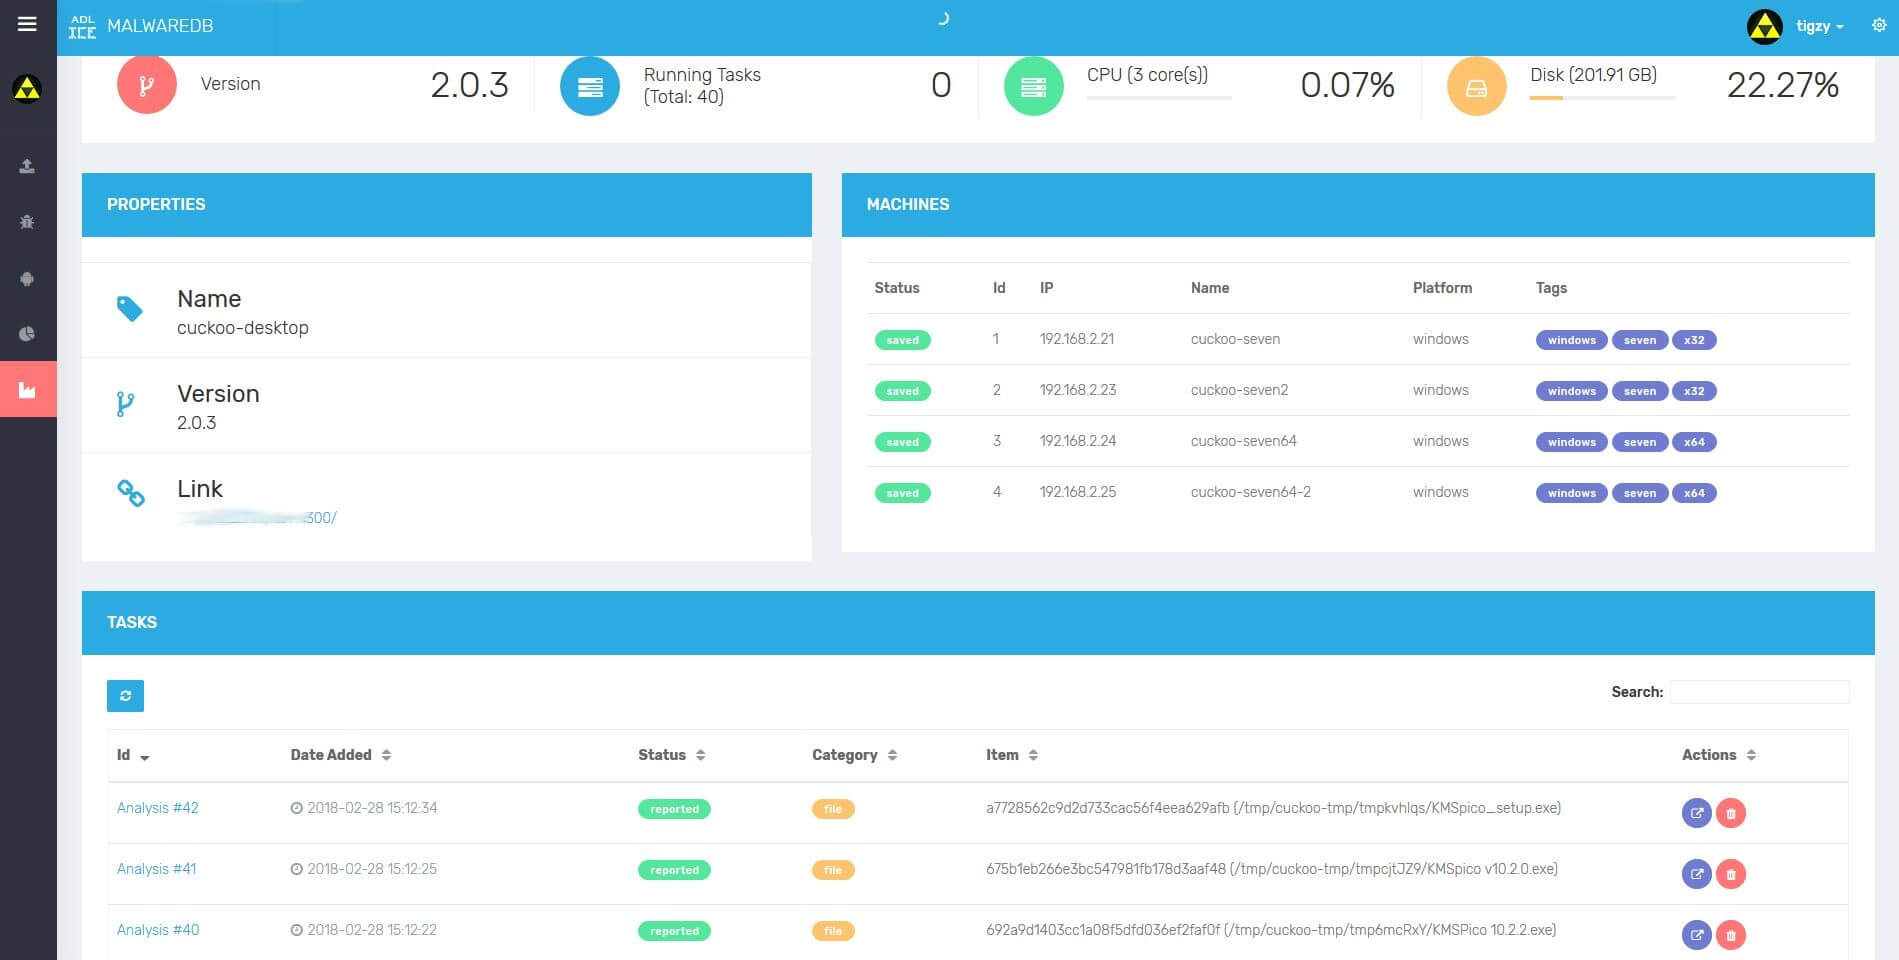Open the pie chart statistics icon
The image size is (1899, 960).
click(27, 334)
